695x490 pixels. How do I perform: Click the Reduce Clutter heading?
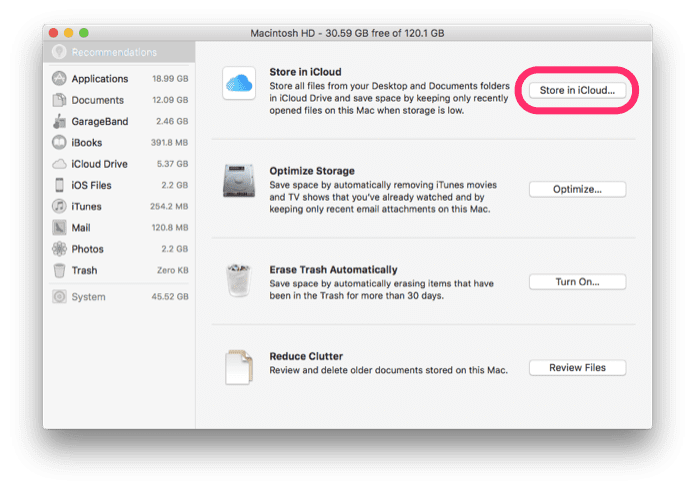click(306, 356)
